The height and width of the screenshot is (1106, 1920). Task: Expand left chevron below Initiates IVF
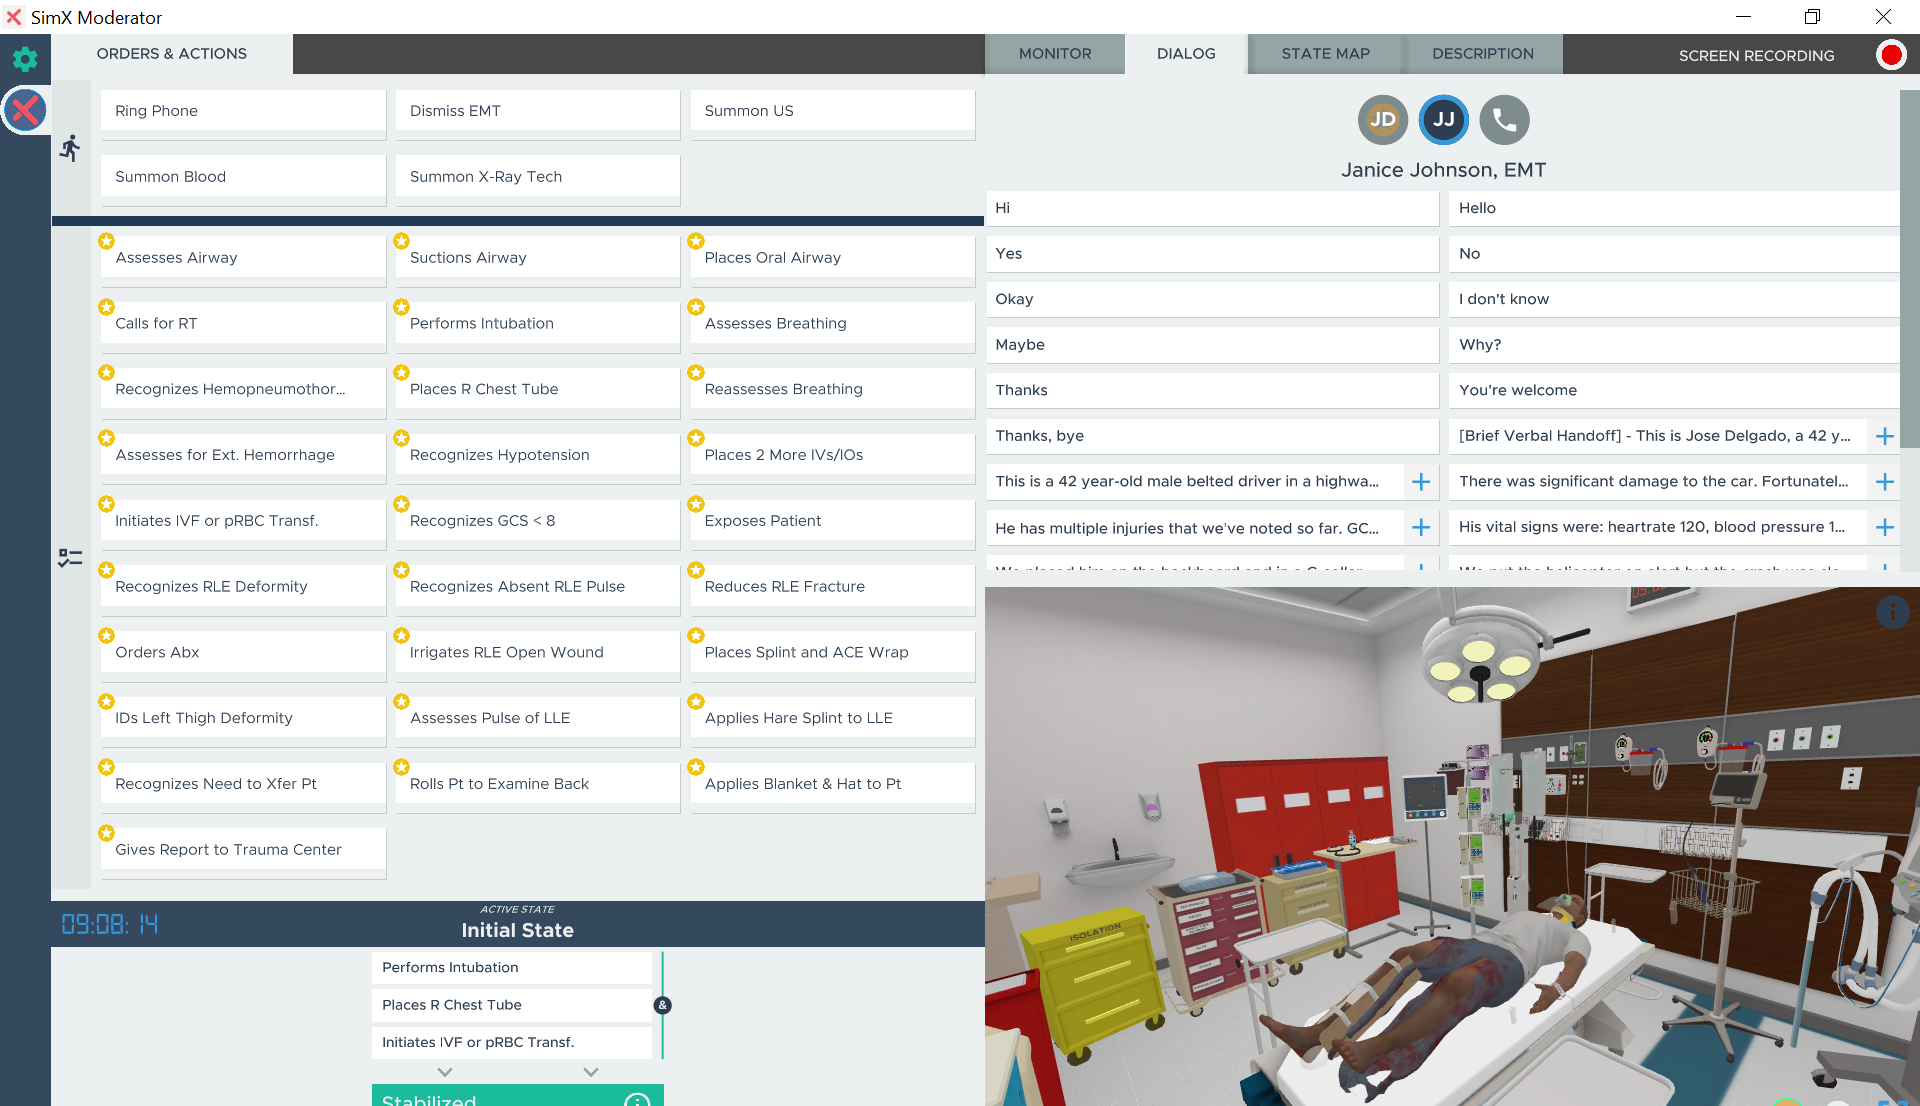click(x=445, y=1072)
